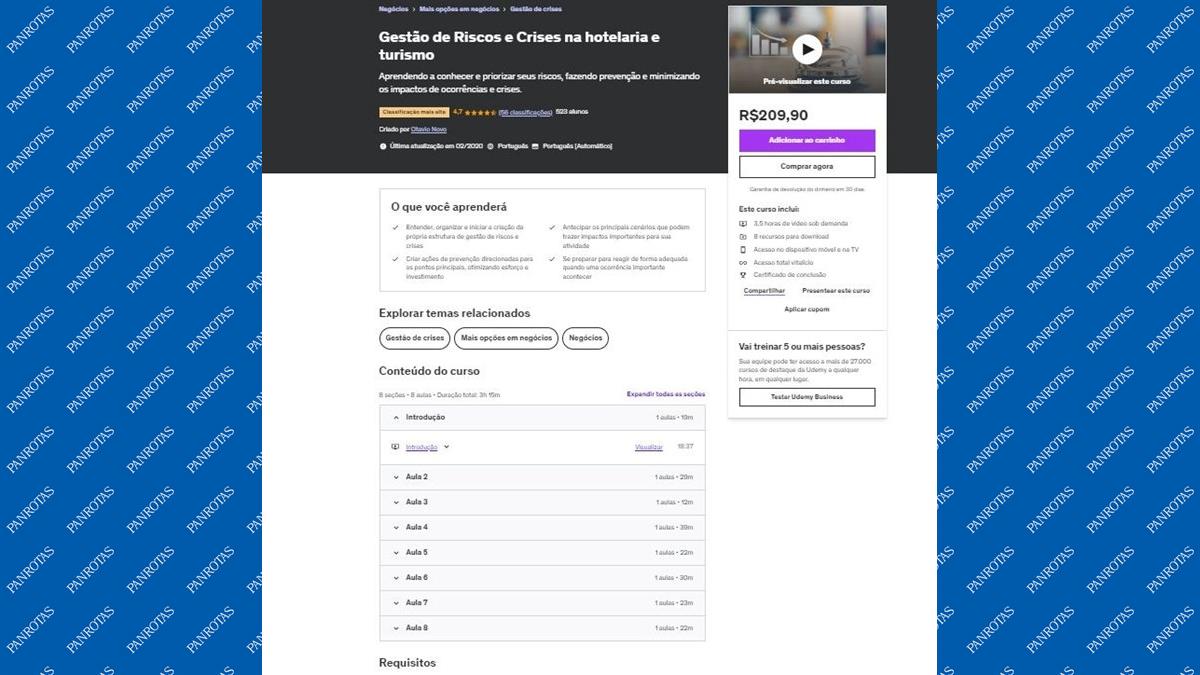This screenshot has height=675, width=1200.
Task: Click the downloadable resources icon
Action: (743, 236)
